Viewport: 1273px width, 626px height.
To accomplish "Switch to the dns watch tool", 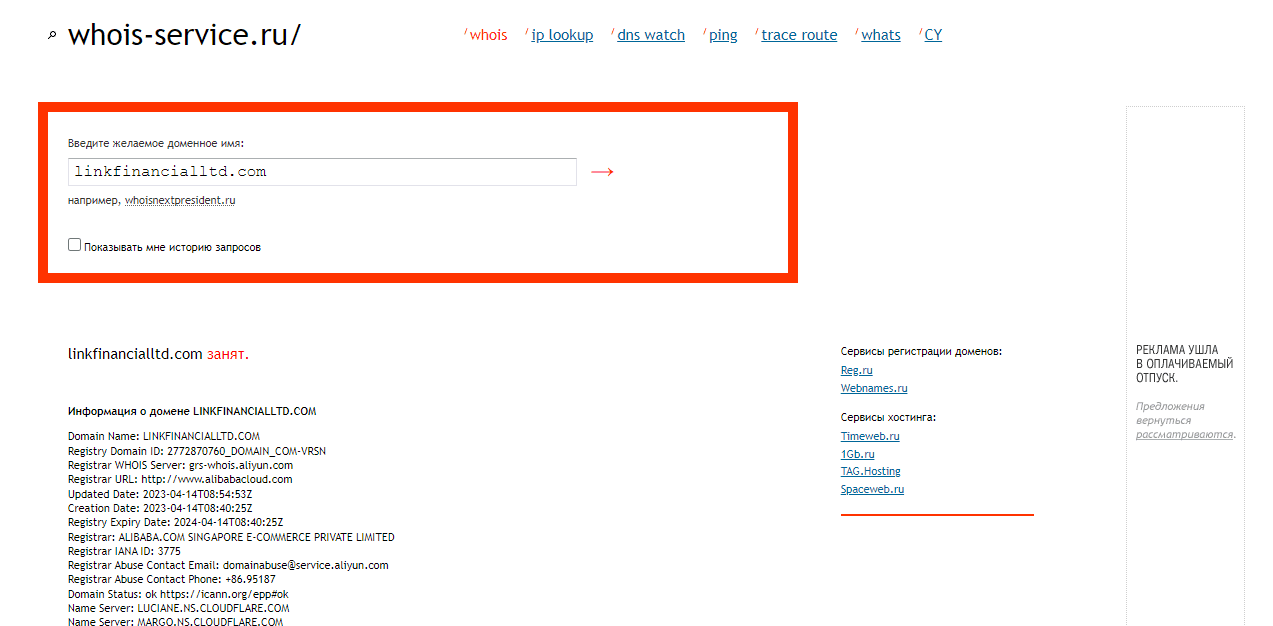I will point(651,35).
